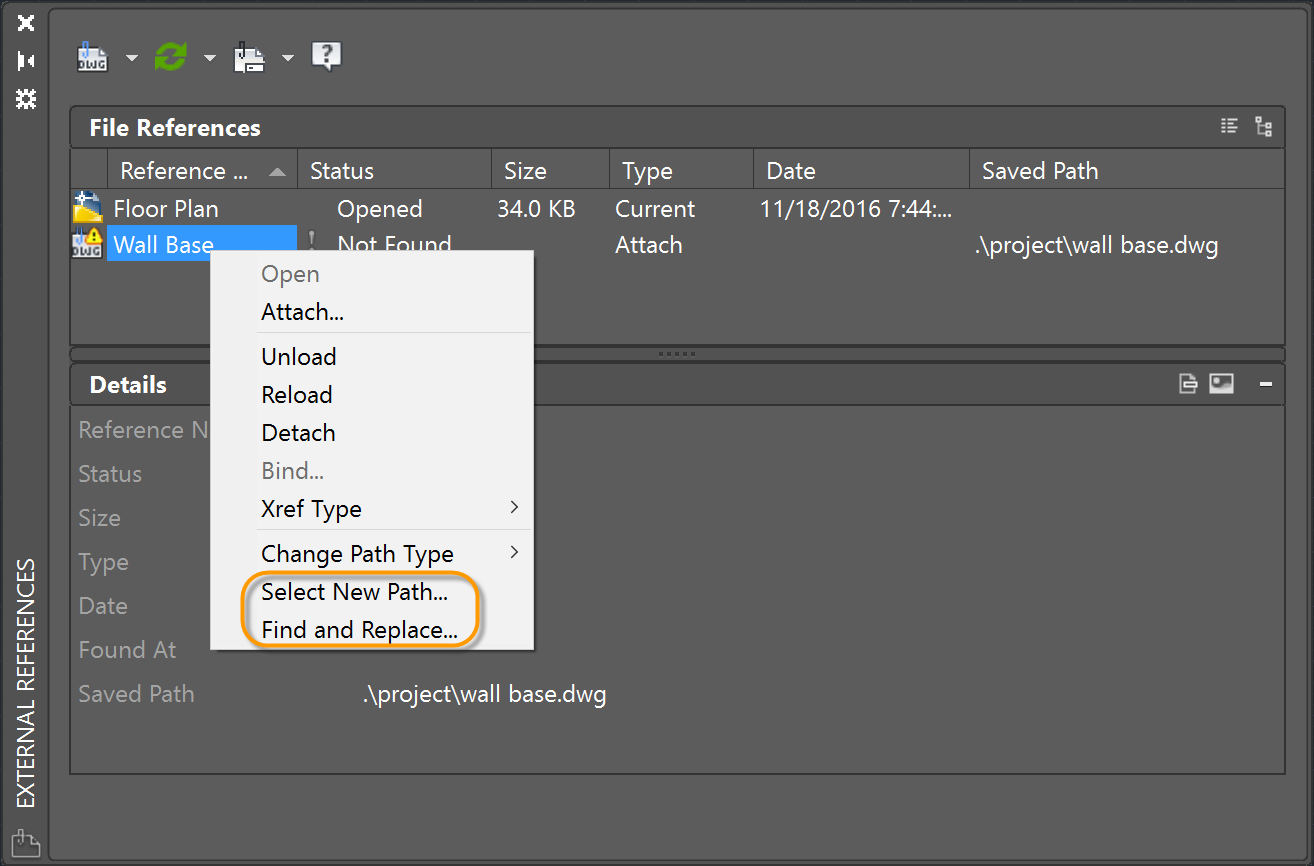Switch File References to List View
The width and height of the screenshot is (1314, 866).
point(1229,126)
